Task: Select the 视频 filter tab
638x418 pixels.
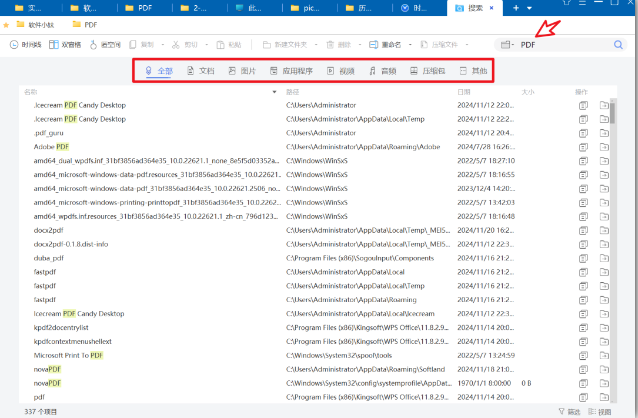Action: point(341,71)
